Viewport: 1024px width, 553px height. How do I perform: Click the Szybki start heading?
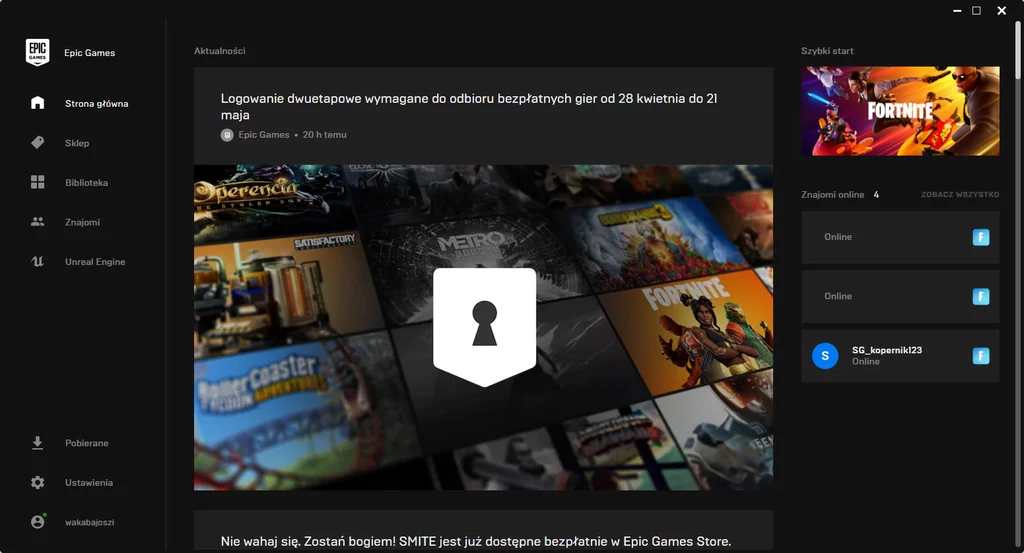click(827, 51)
